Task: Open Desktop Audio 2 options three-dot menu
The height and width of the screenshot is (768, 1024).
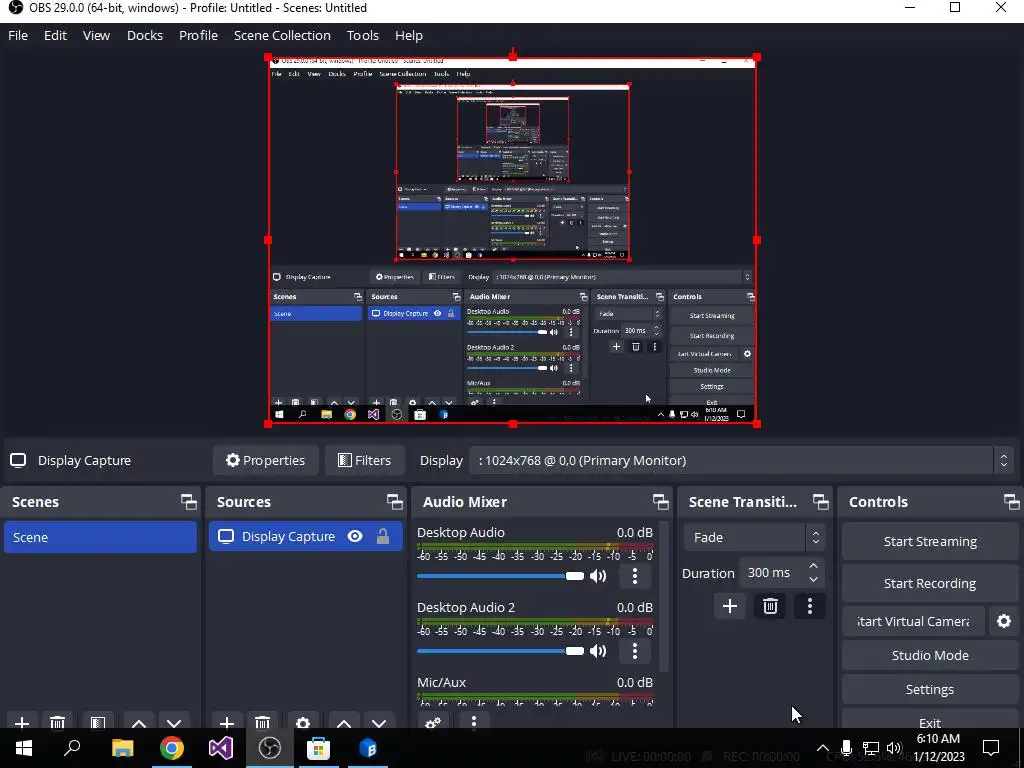Action: pos(635,650)
